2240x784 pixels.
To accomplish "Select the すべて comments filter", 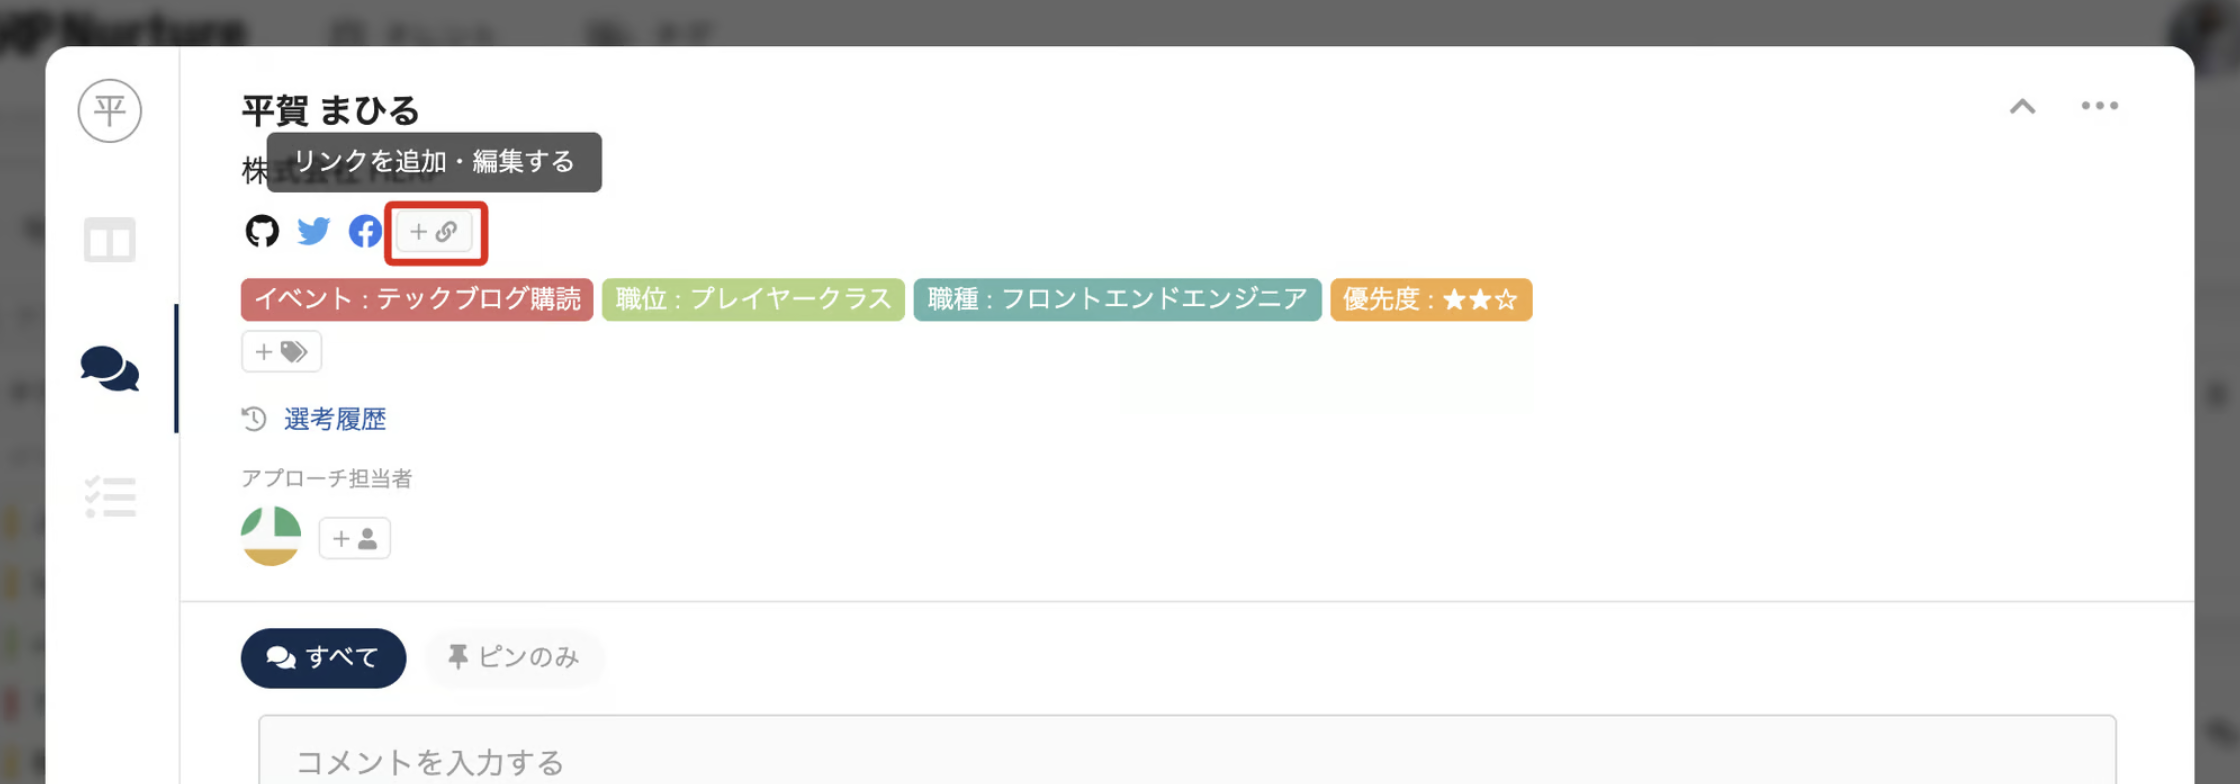I will (x=323, y=657).
